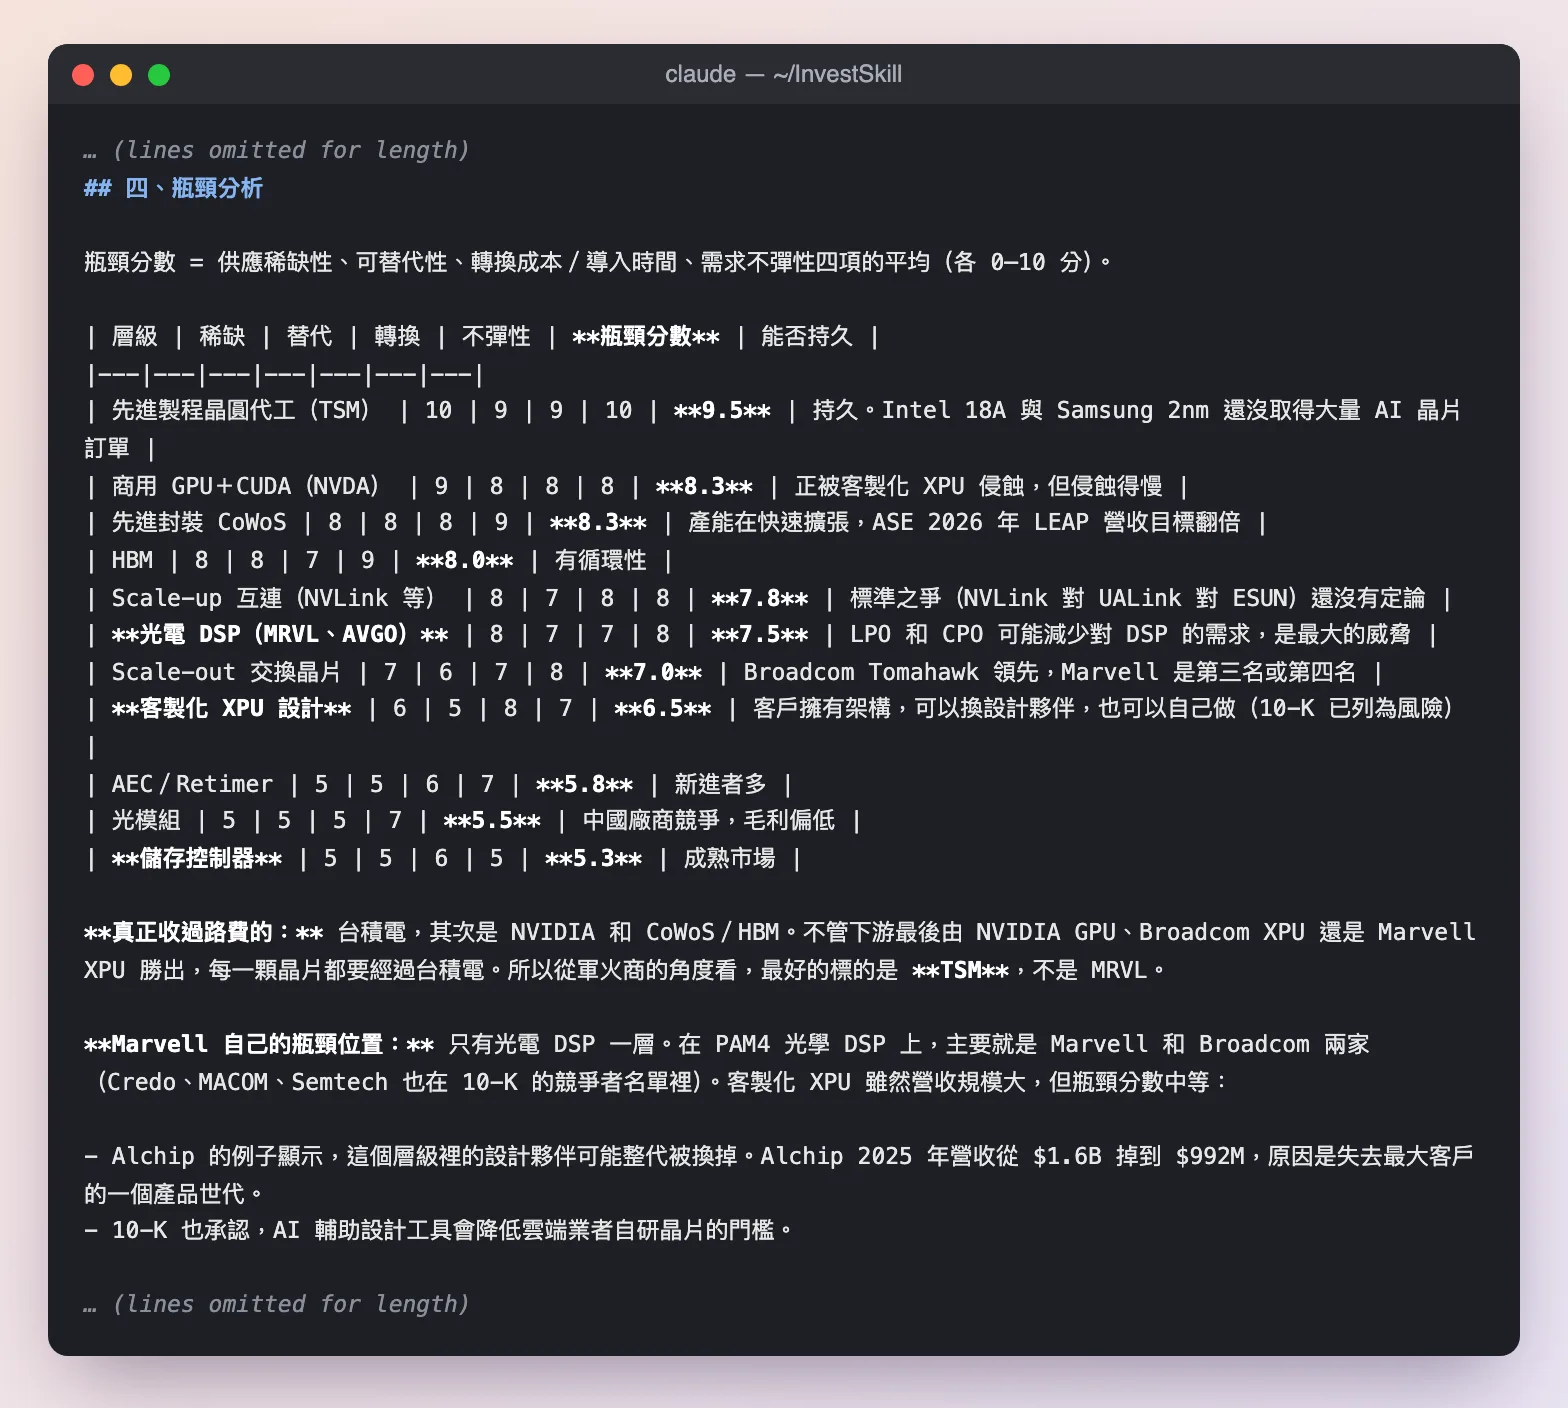The image size is (1568, 1408).
Task: Click the window title claude — ~/InvestSkill
Action: [783, 74]
